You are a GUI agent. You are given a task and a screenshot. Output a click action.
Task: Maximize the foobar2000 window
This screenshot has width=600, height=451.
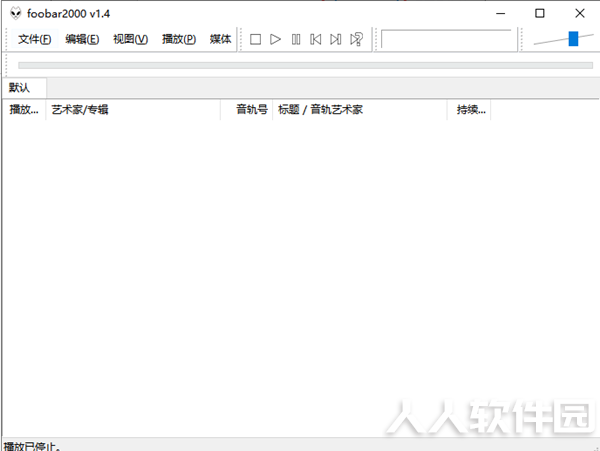[540, 13]
